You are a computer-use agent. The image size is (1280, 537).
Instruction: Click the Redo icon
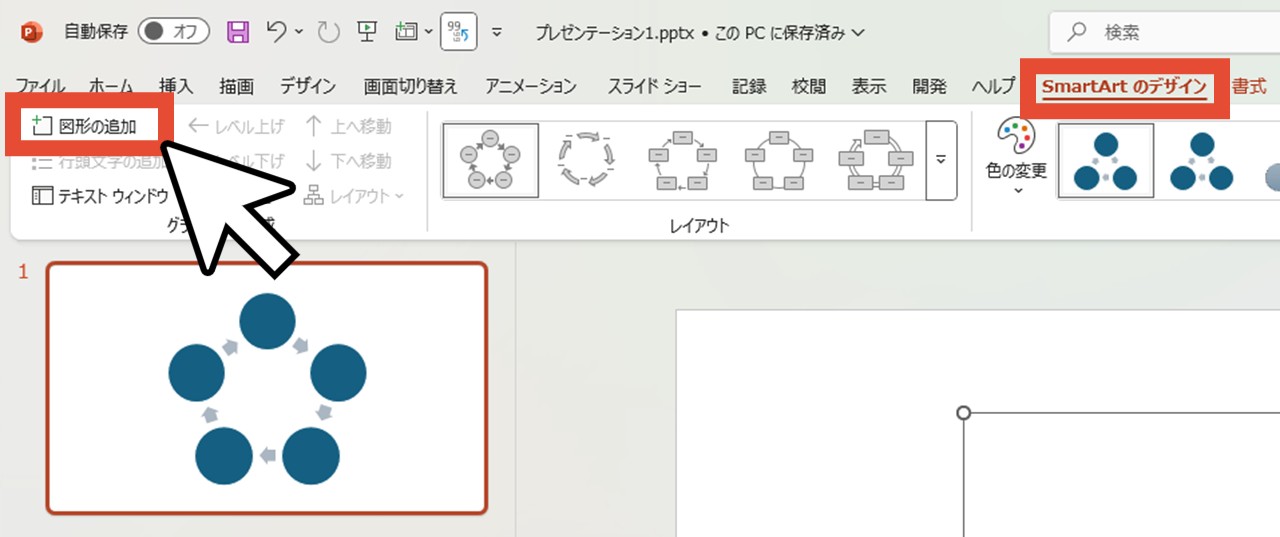tap(328, 32)
